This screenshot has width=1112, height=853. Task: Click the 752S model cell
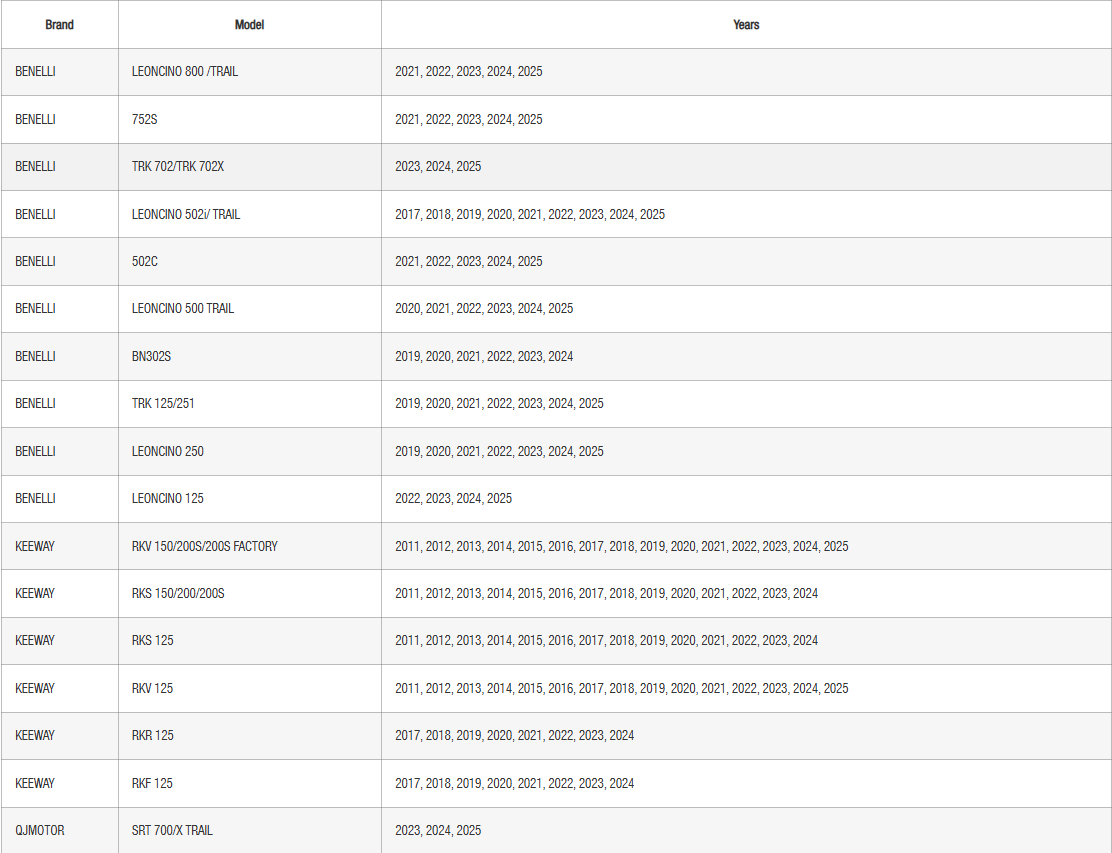146,119
